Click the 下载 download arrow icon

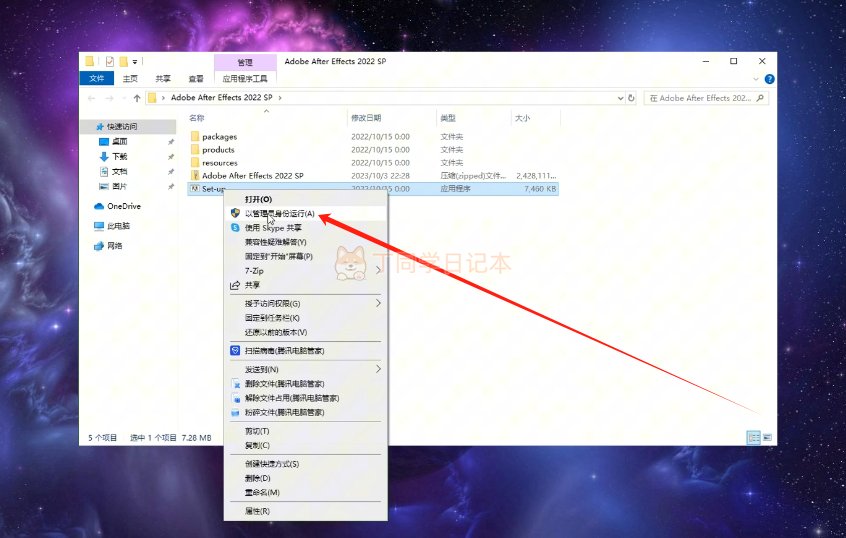click(x=104, y=156)
